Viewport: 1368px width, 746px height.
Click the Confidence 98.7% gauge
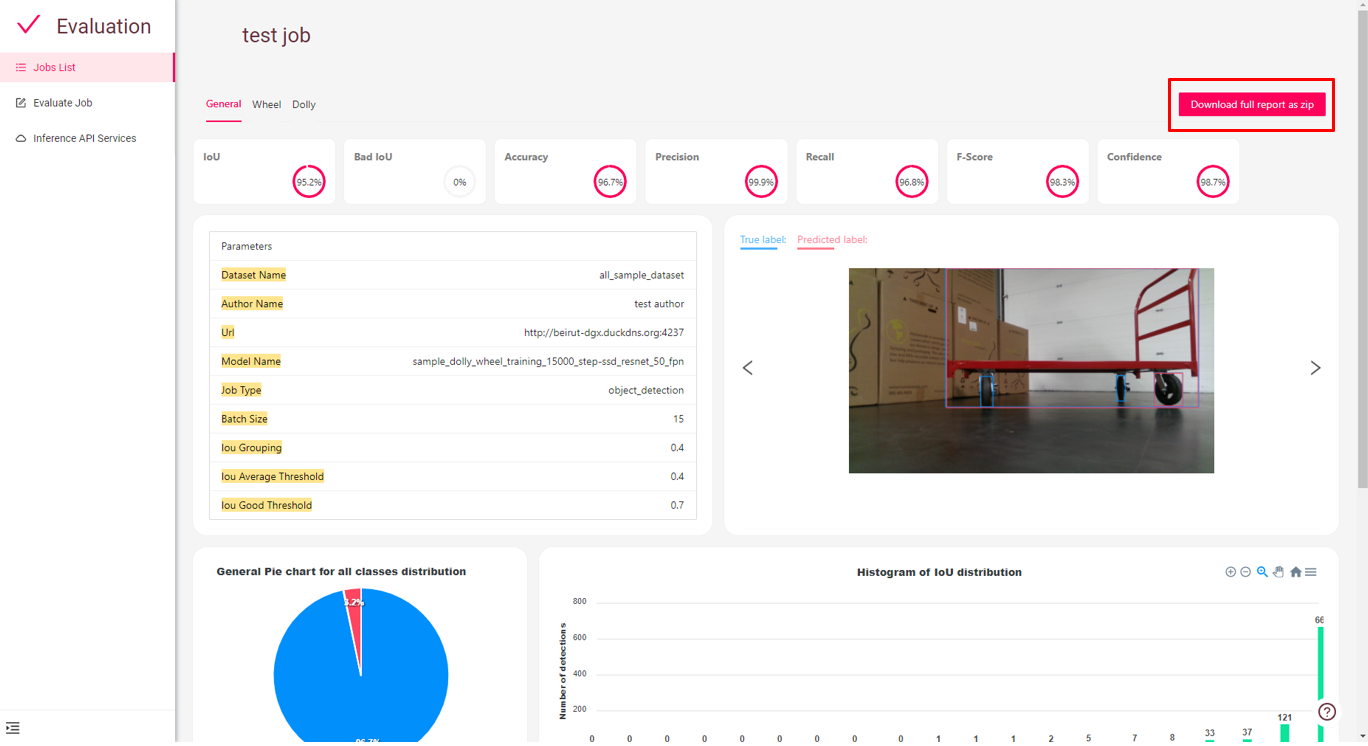pyautogui.click(x=1213, y=182)
